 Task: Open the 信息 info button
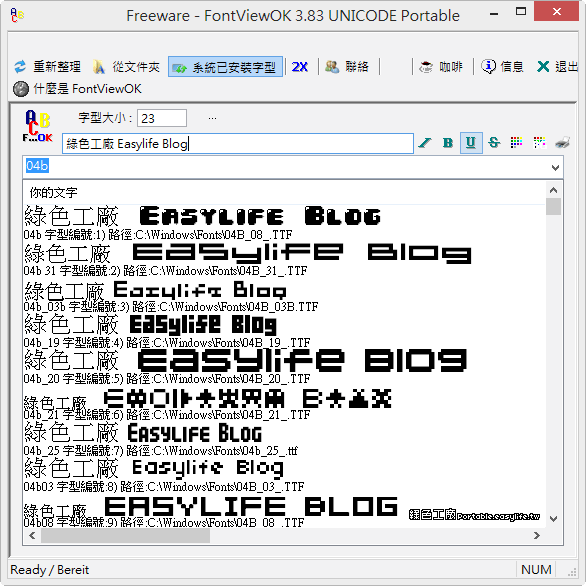(x=502, y=67)
